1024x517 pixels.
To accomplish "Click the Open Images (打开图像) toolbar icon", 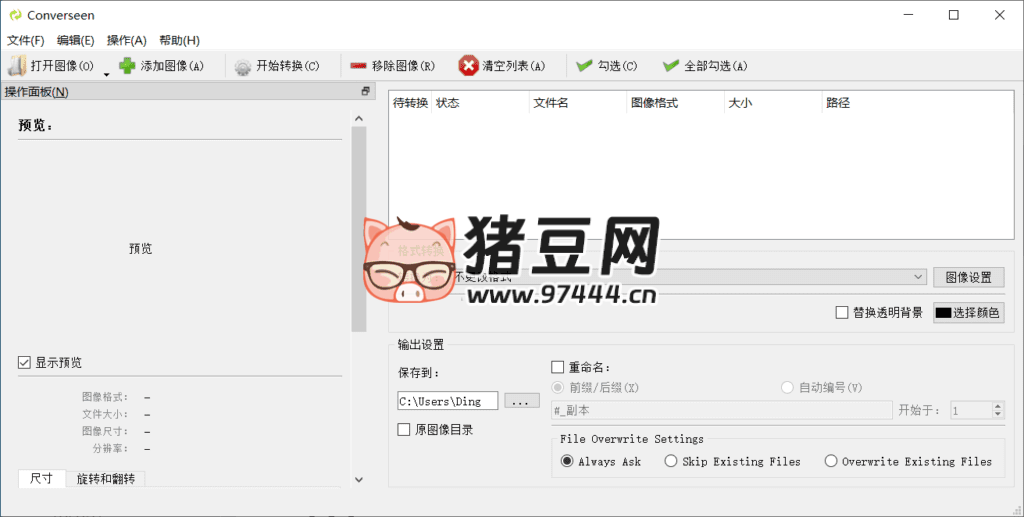I will click(17, 66).
